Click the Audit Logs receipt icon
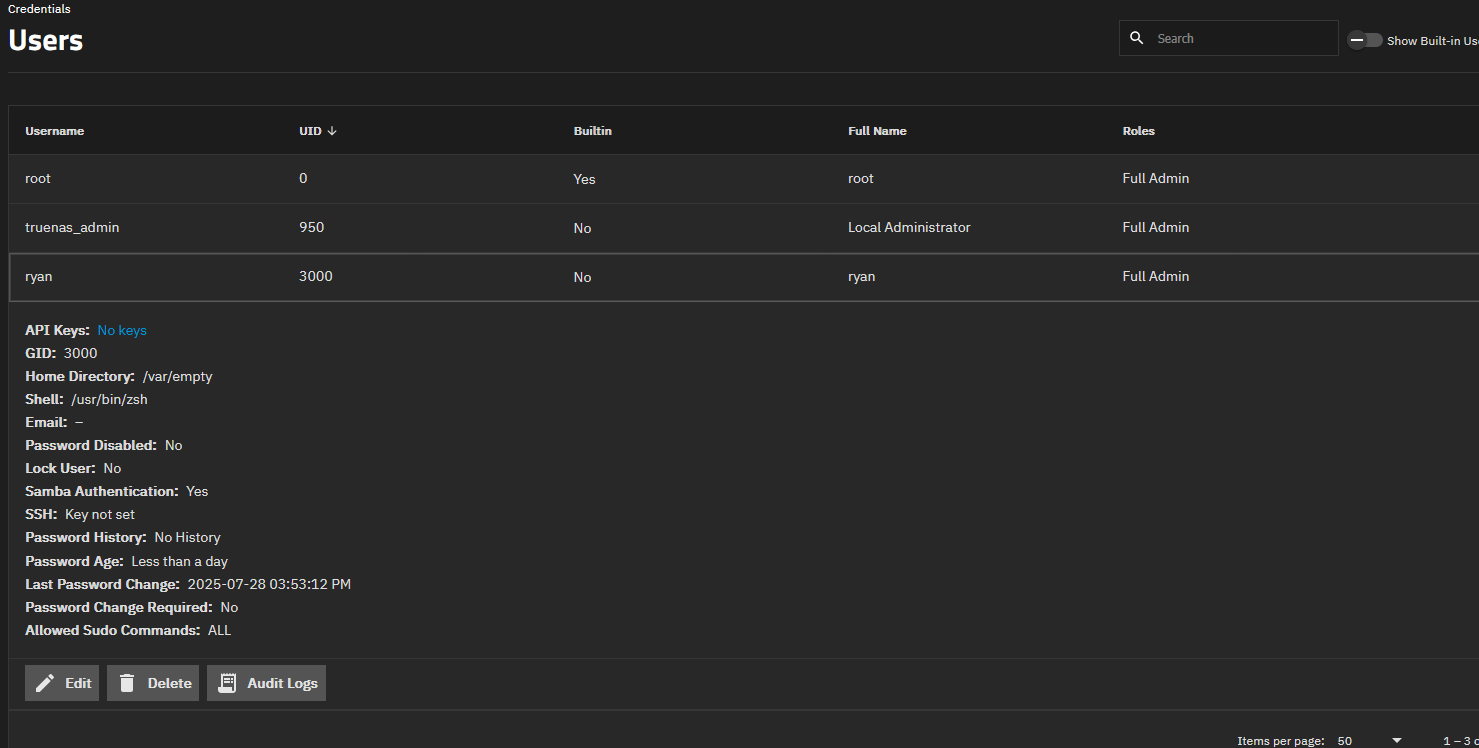 [x=227, y=683]
